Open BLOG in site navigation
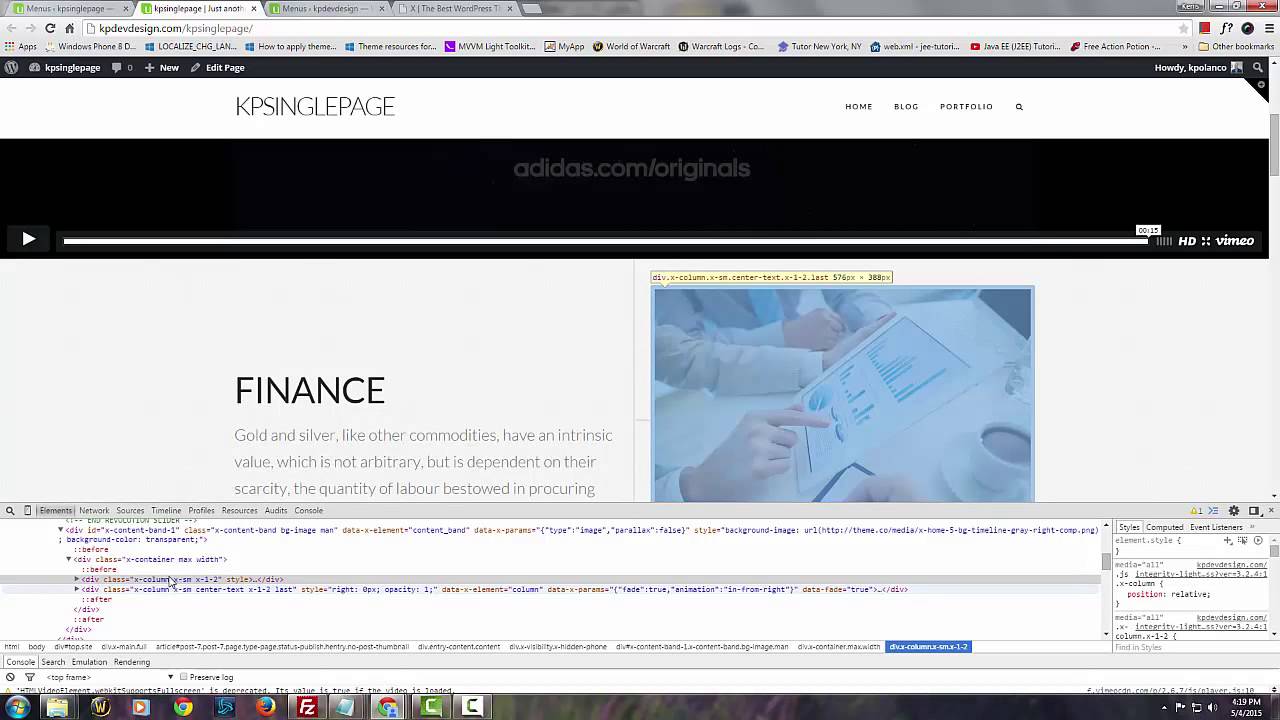 906,106
